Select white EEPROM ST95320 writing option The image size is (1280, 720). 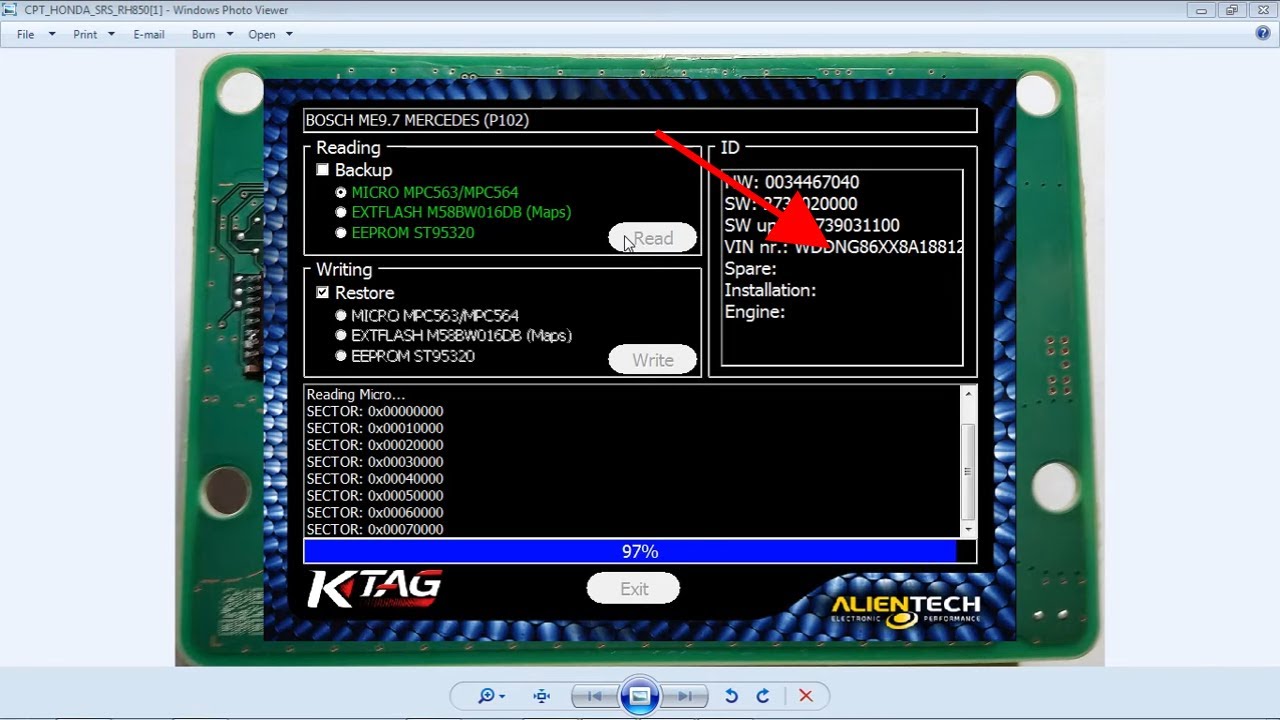point(341,356)
